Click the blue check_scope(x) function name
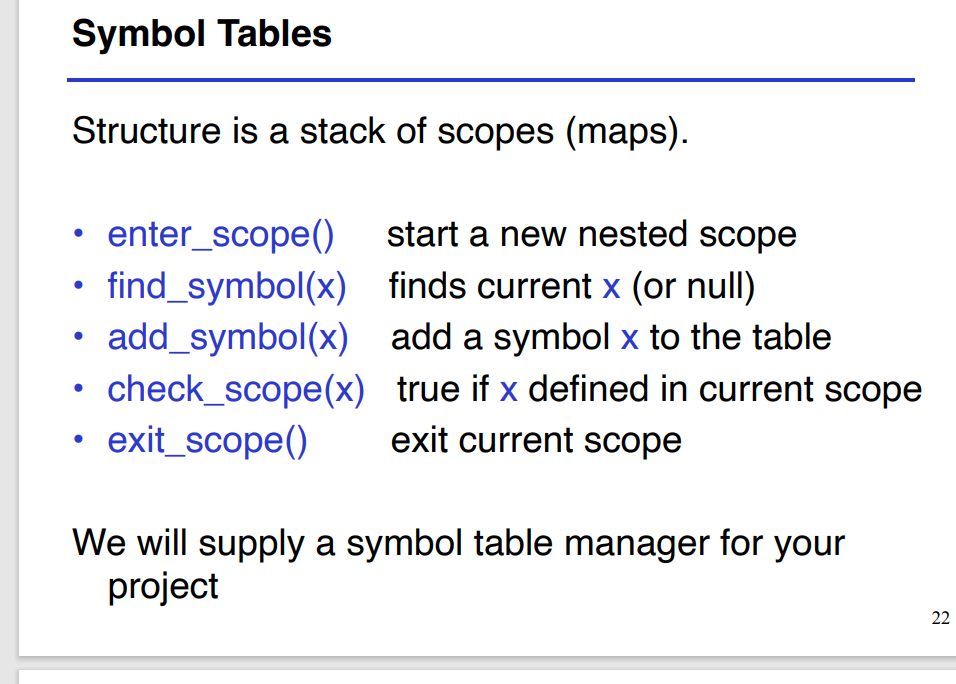The width and height of the screenshot is (956, 684). [x=236, y=389]
